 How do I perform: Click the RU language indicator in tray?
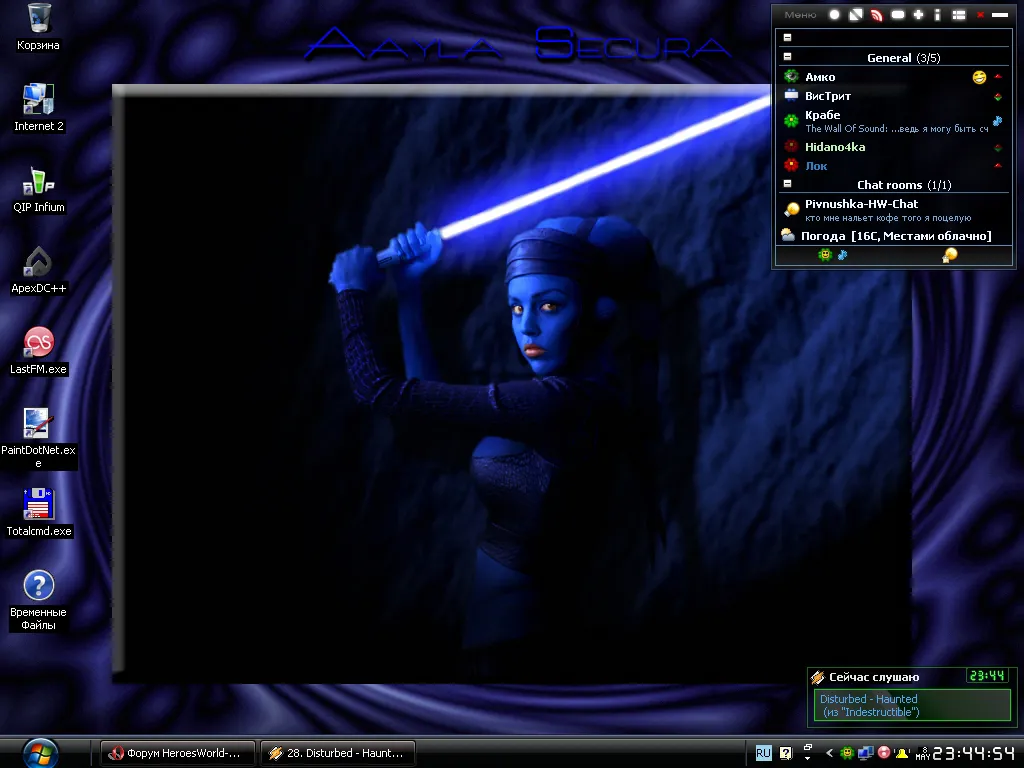tap(763, 753)
